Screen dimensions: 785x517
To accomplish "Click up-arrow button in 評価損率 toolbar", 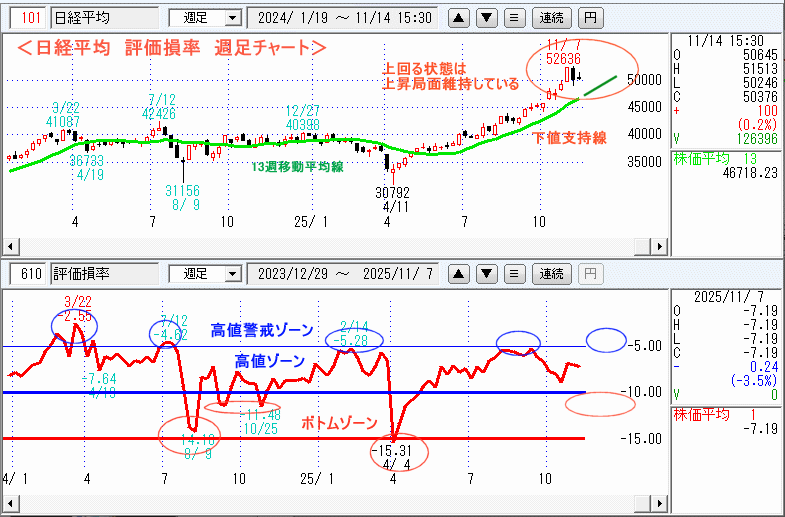I will click(x=459, y=274).
